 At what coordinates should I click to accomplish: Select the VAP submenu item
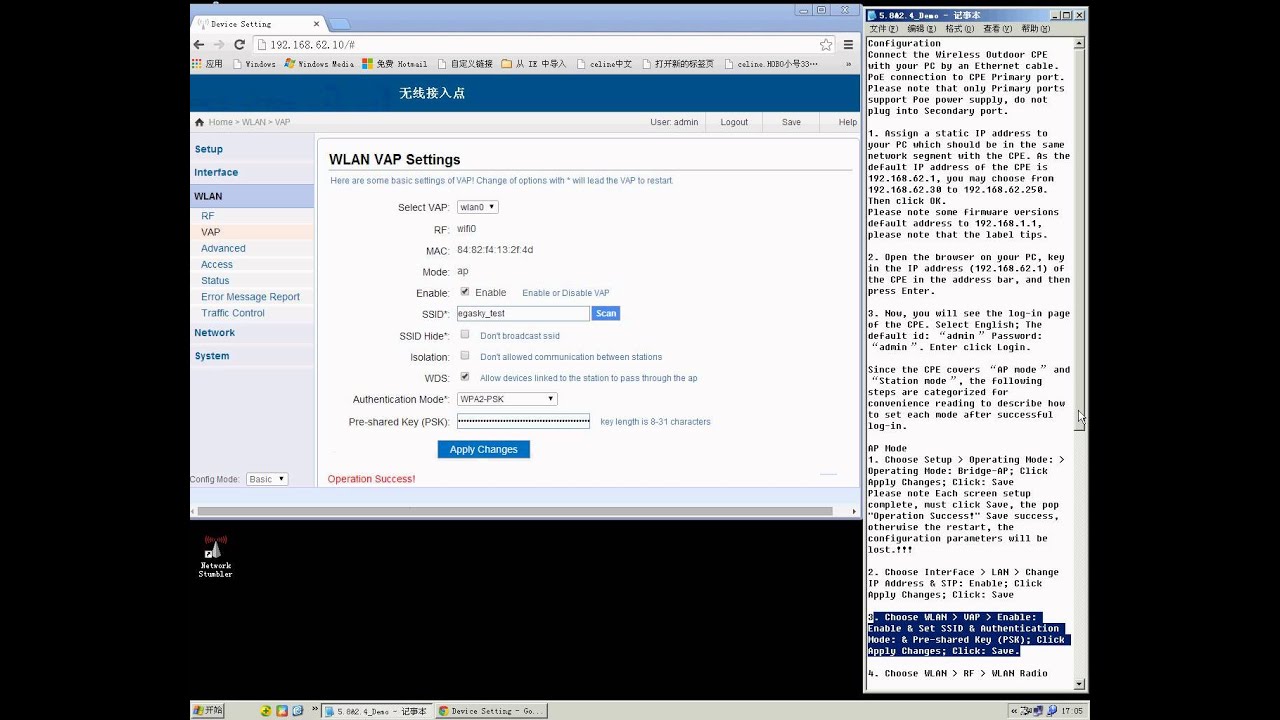coord(251,232)
